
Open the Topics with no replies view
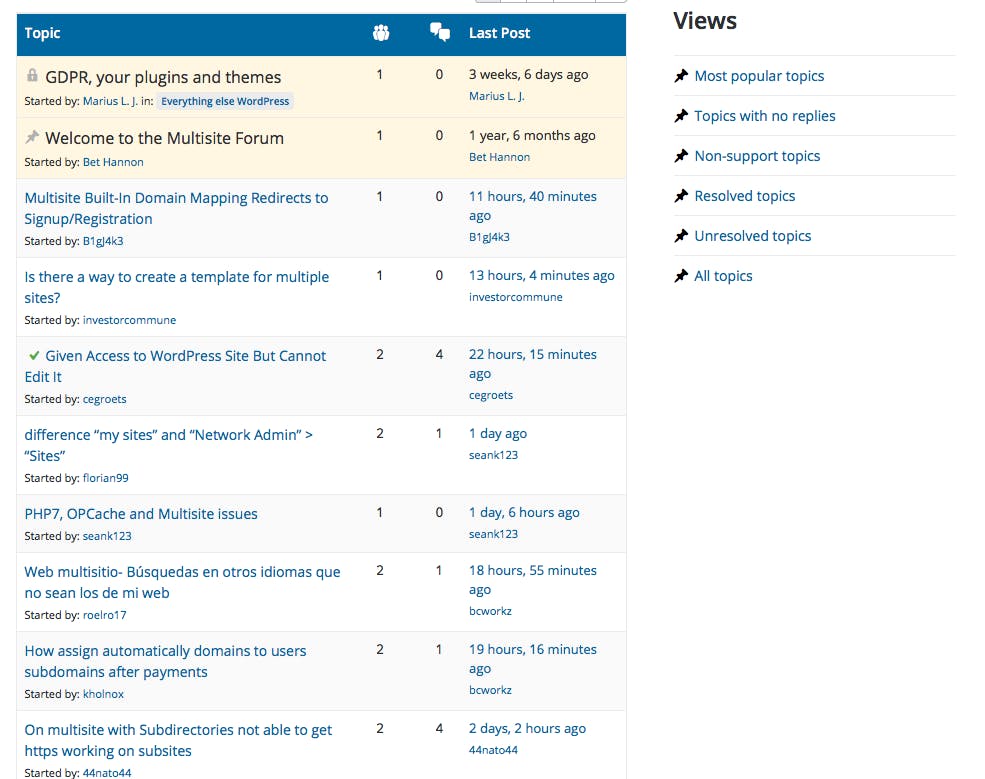tap(764, 116)
